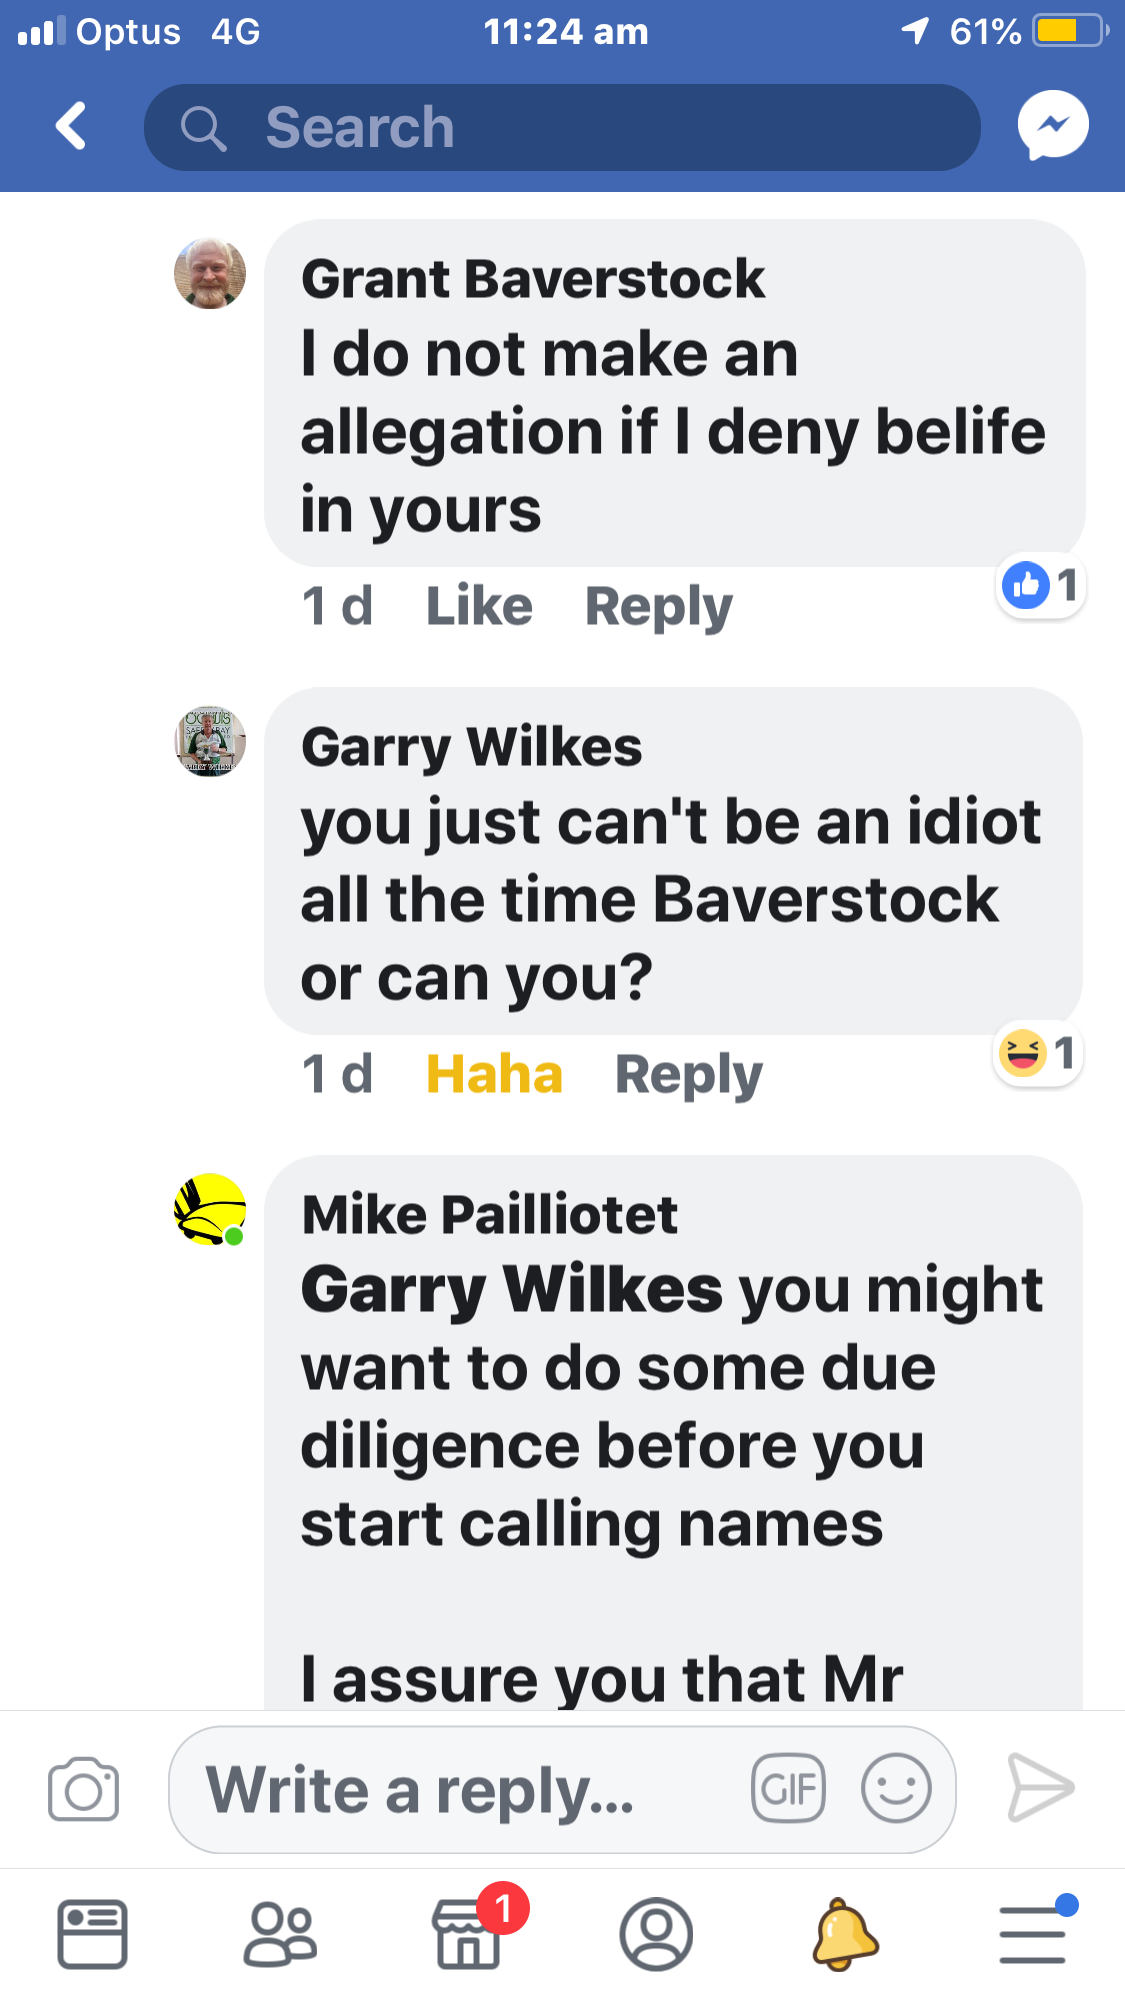Open the News Feed tab
The width and height of the screenshot is (1125, 2001).
[92, 1934]
